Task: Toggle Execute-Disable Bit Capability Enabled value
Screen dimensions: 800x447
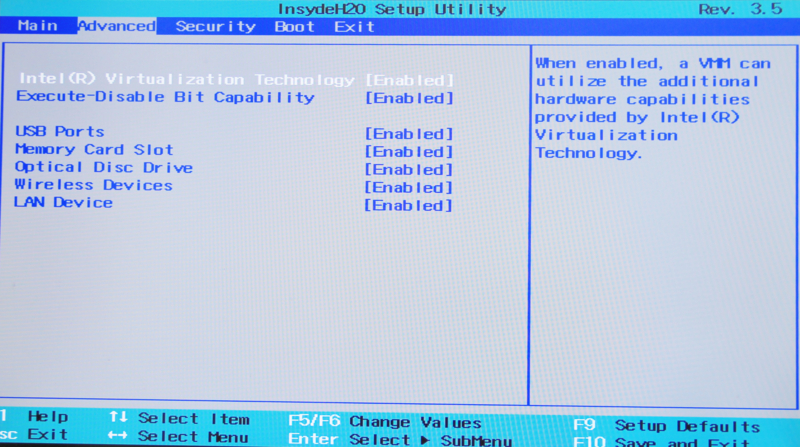Action: (x=409, y=98)
